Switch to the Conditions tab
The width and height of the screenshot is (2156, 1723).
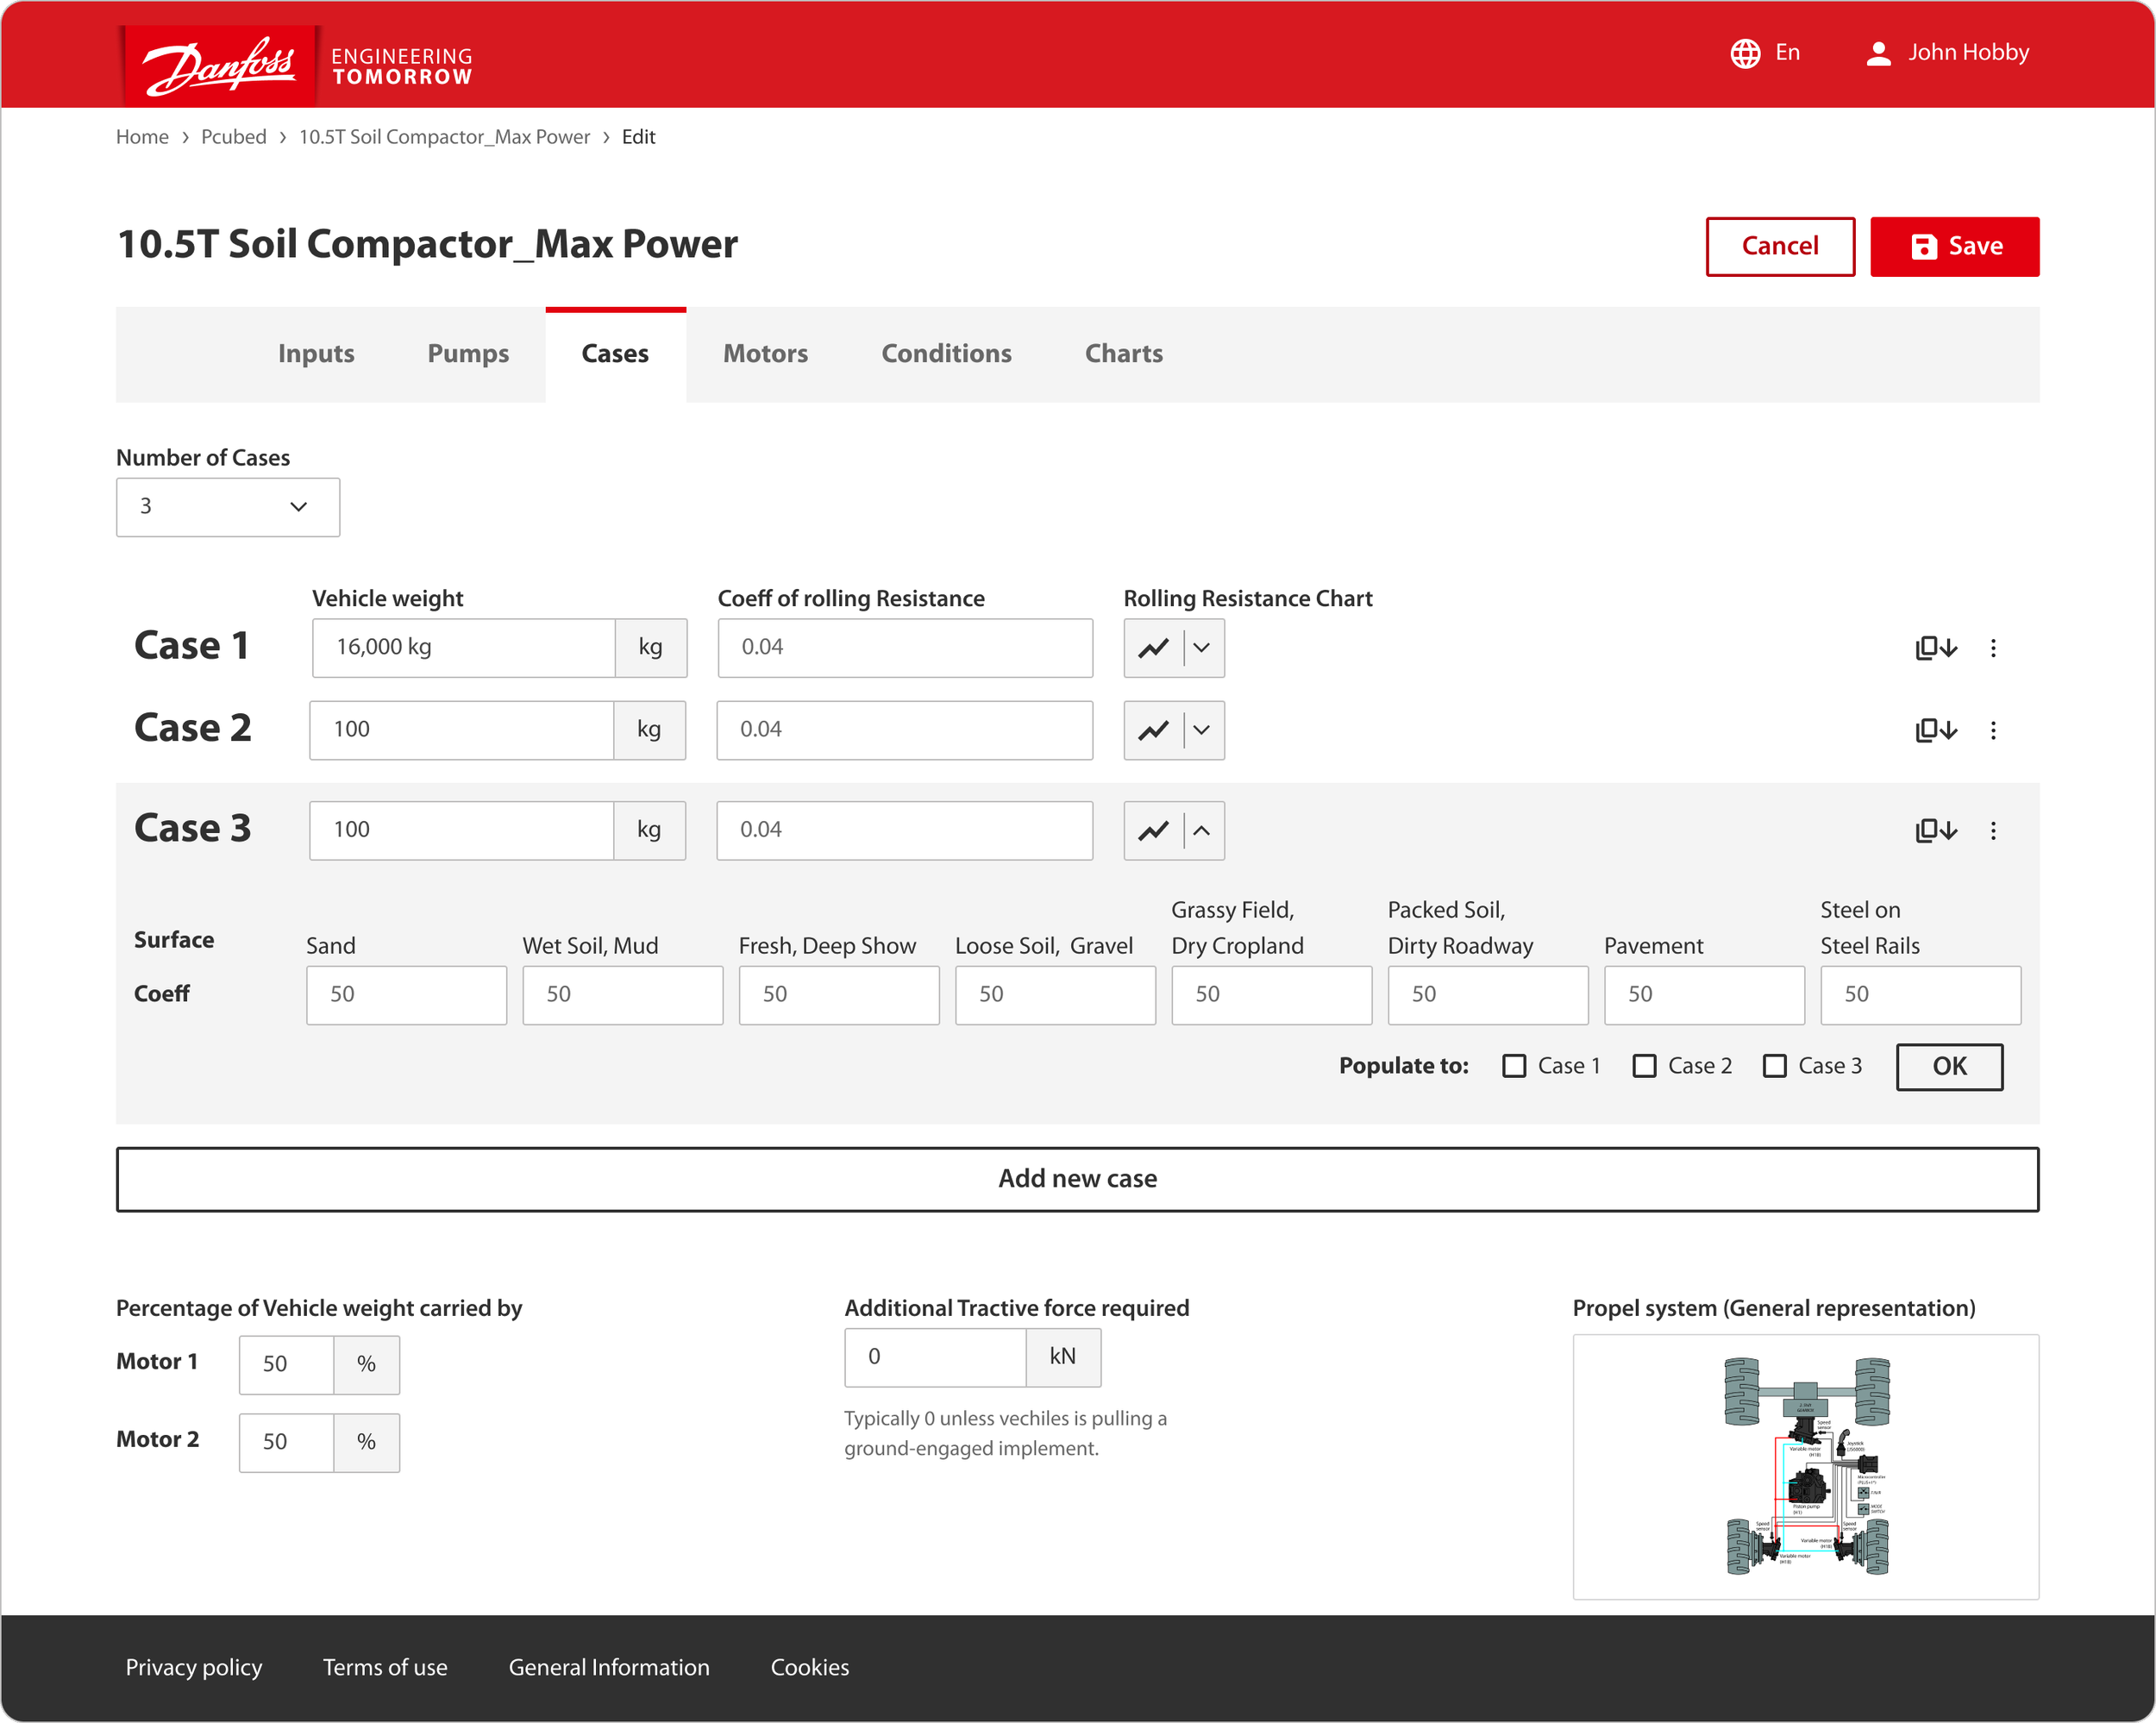point(946,354)
